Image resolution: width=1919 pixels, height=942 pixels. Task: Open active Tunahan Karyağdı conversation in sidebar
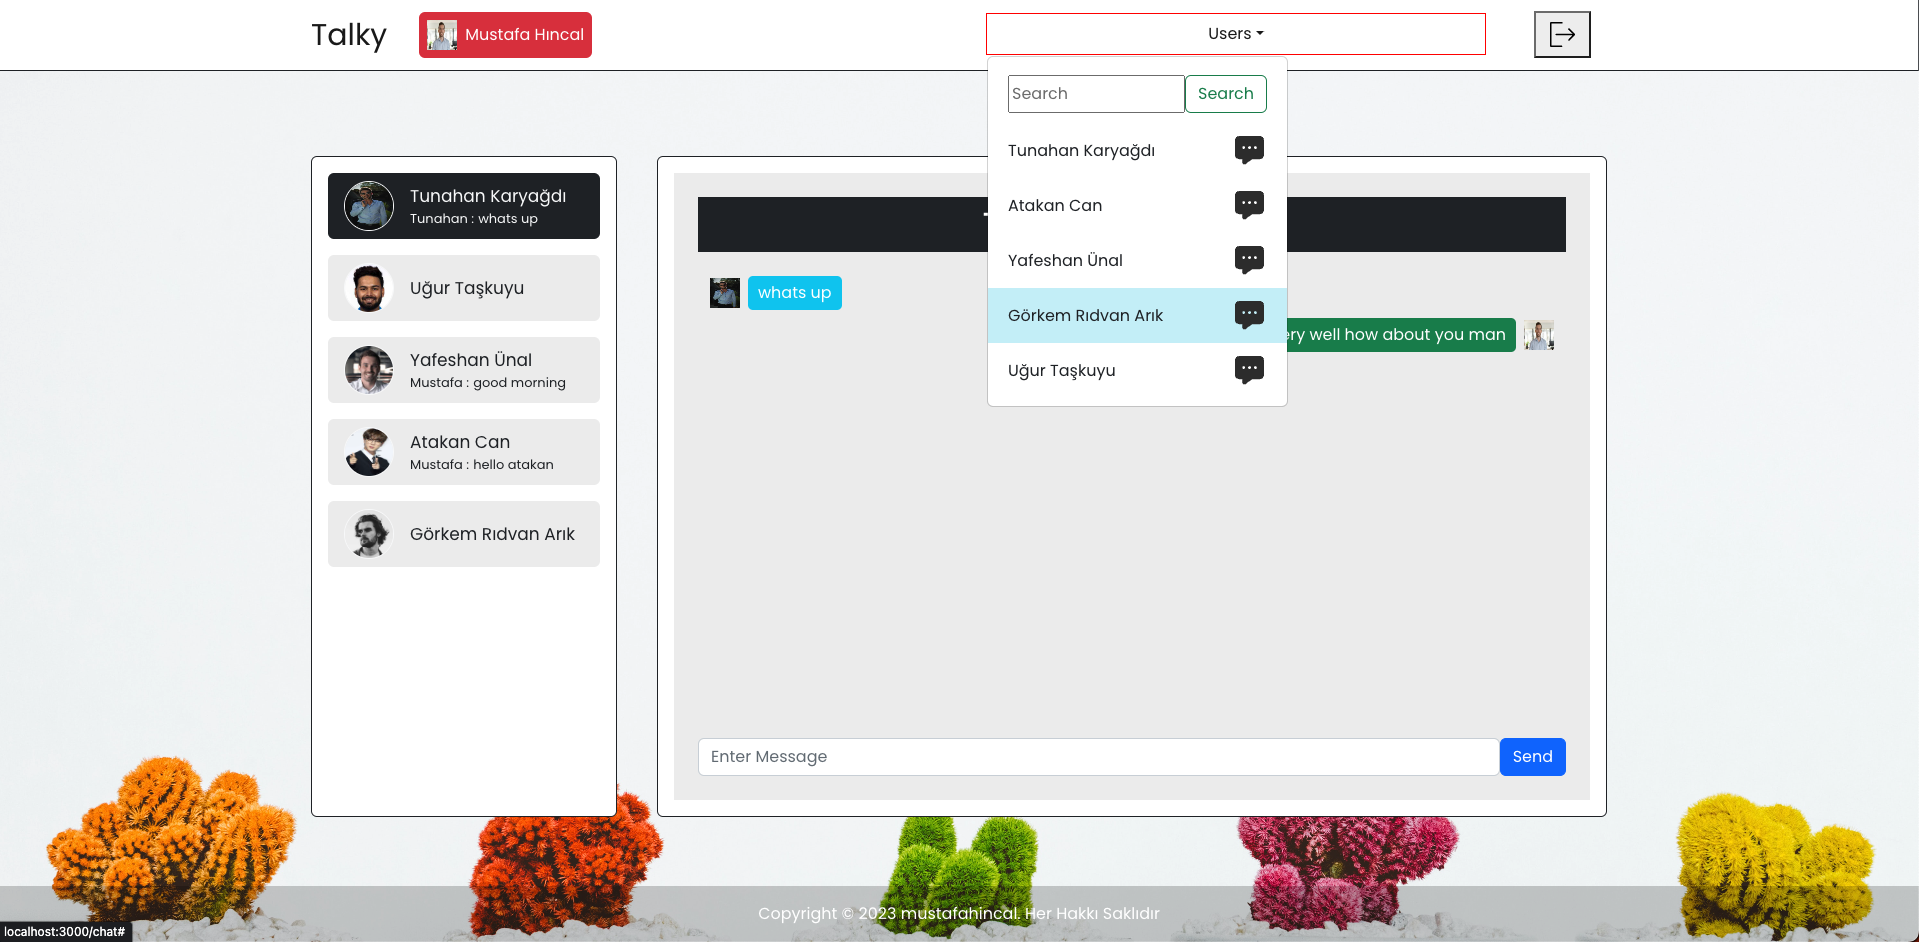click(464, 206)
